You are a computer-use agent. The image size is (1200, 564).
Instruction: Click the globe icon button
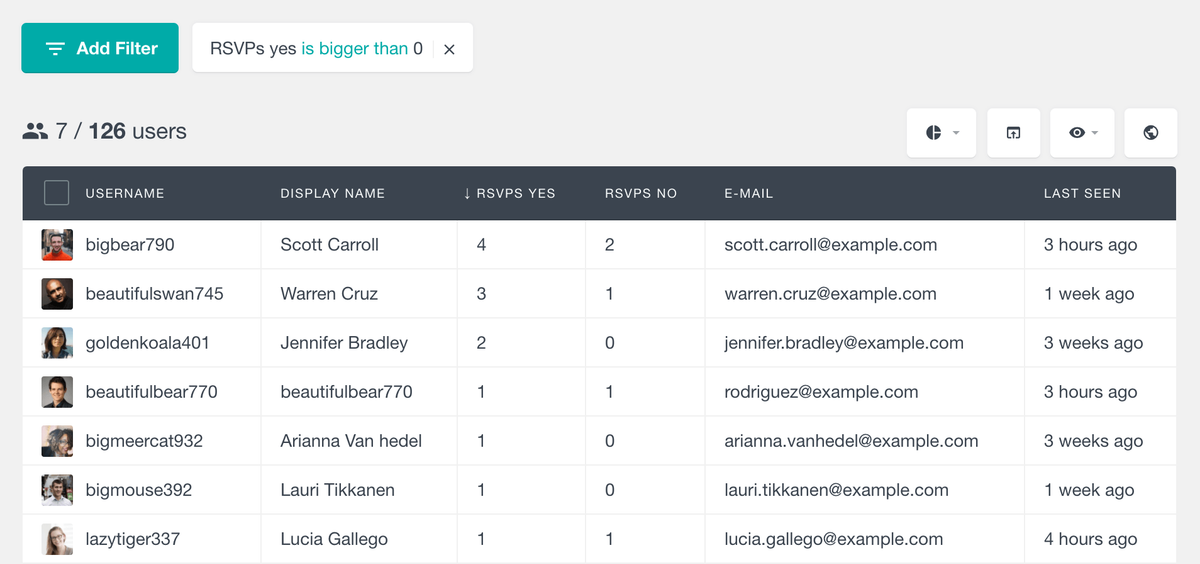pos(1150,133)
